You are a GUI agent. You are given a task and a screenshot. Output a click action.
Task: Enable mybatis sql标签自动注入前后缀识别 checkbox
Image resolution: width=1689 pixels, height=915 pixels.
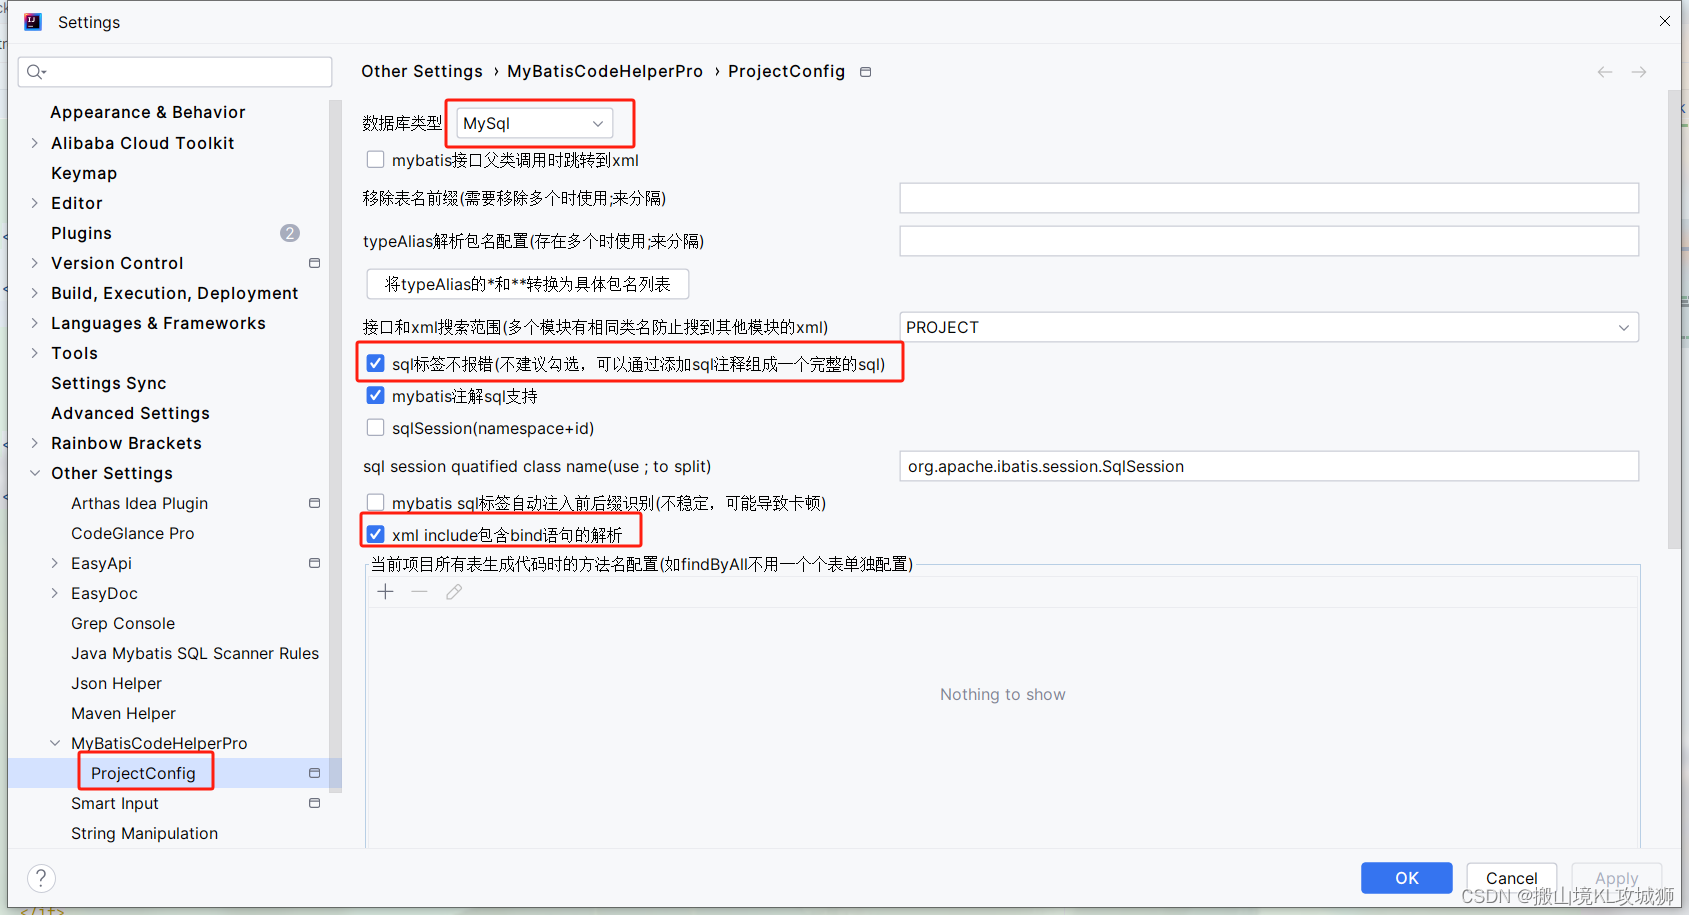tap(376, 502)
